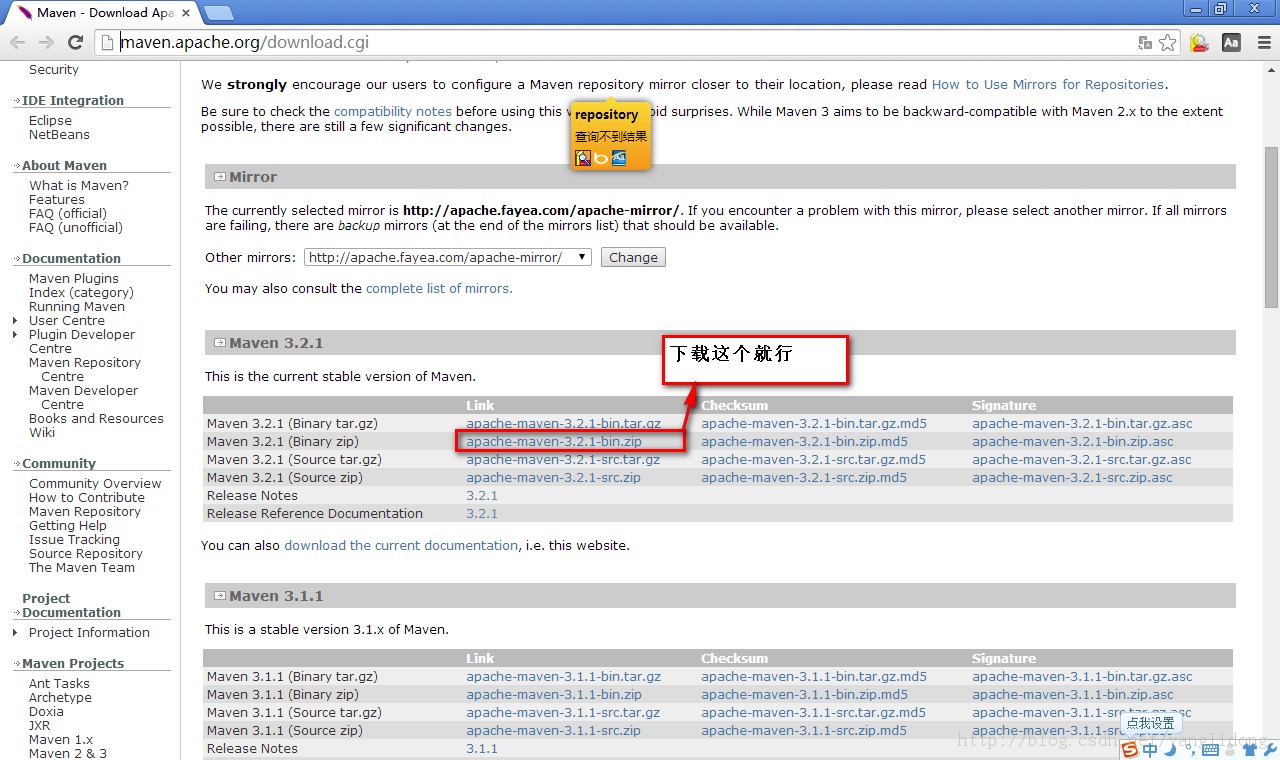Open complete list of mirrors link

[439, 288]
